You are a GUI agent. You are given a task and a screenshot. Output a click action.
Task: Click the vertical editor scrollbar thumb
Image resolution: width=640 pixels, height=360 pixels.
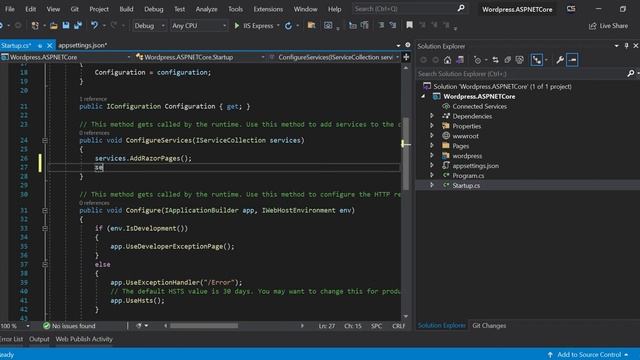click(406, 154)
